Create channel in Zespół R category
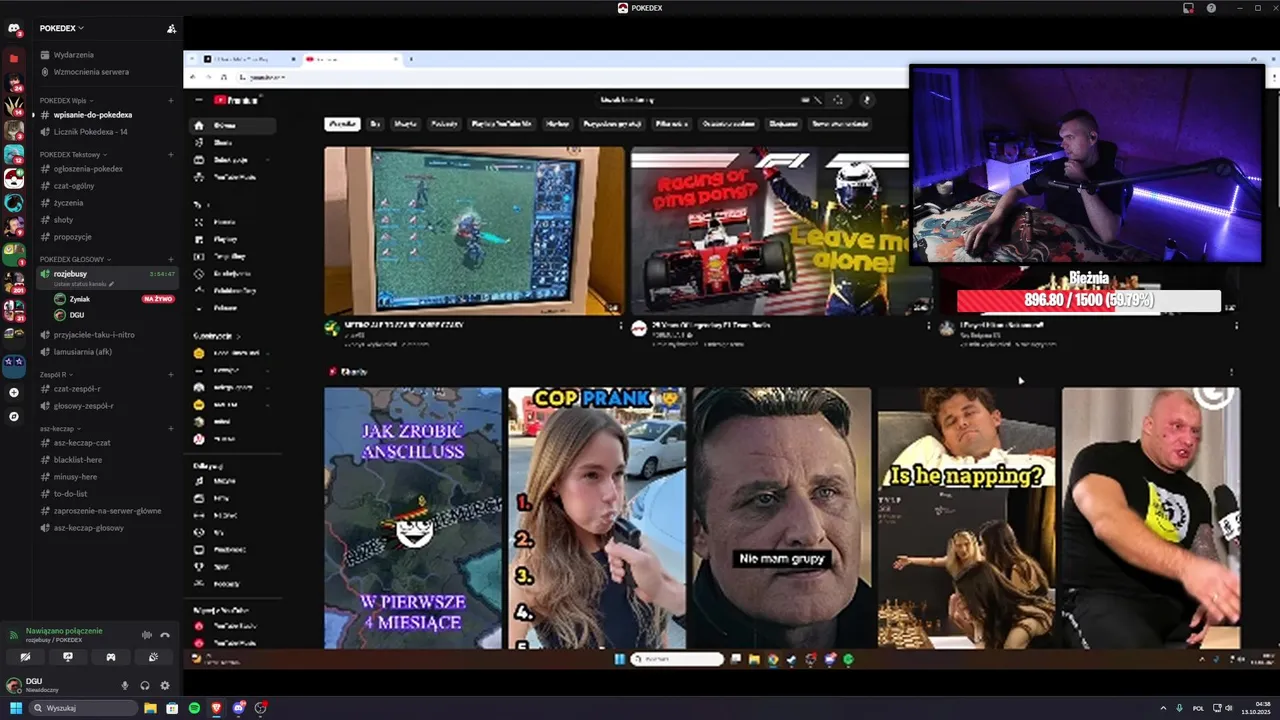Image resolution: width=1280 pixels, height=720 pixels. [x=171, y=374]
